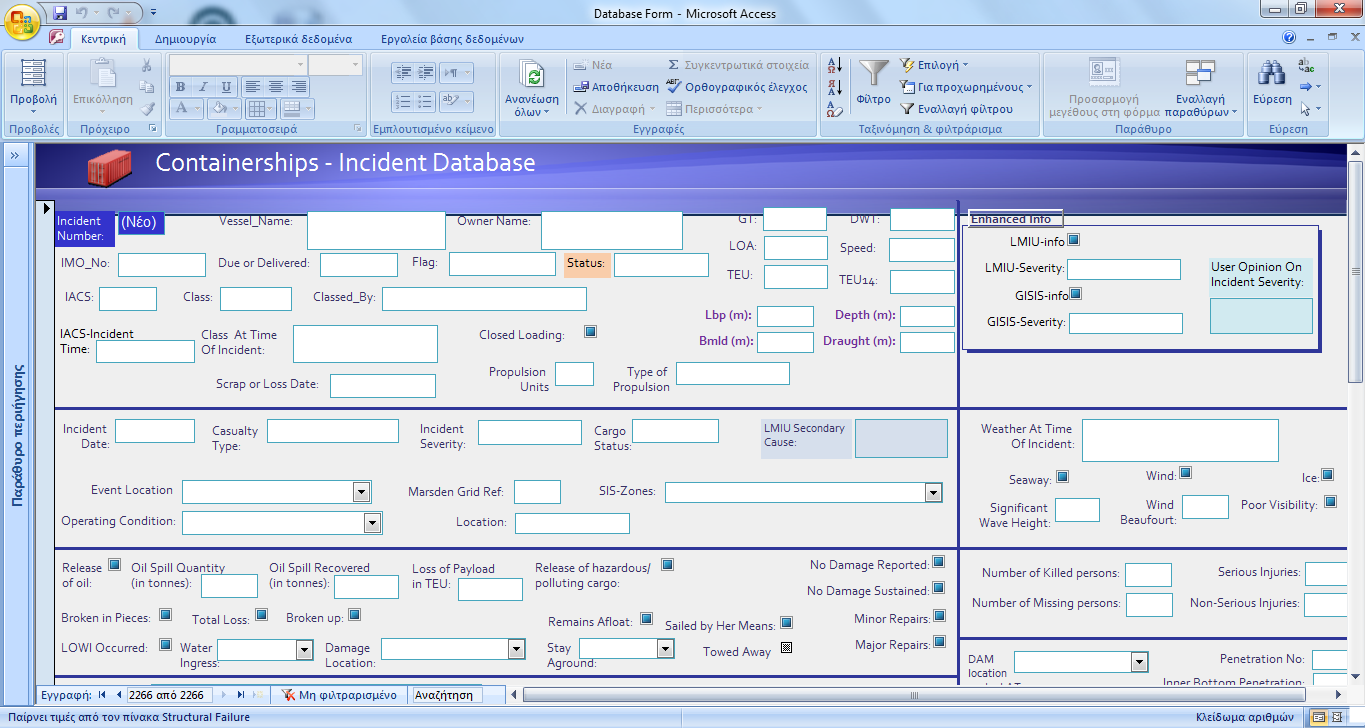Open the font color button
1365x728 pixels.
186,108
